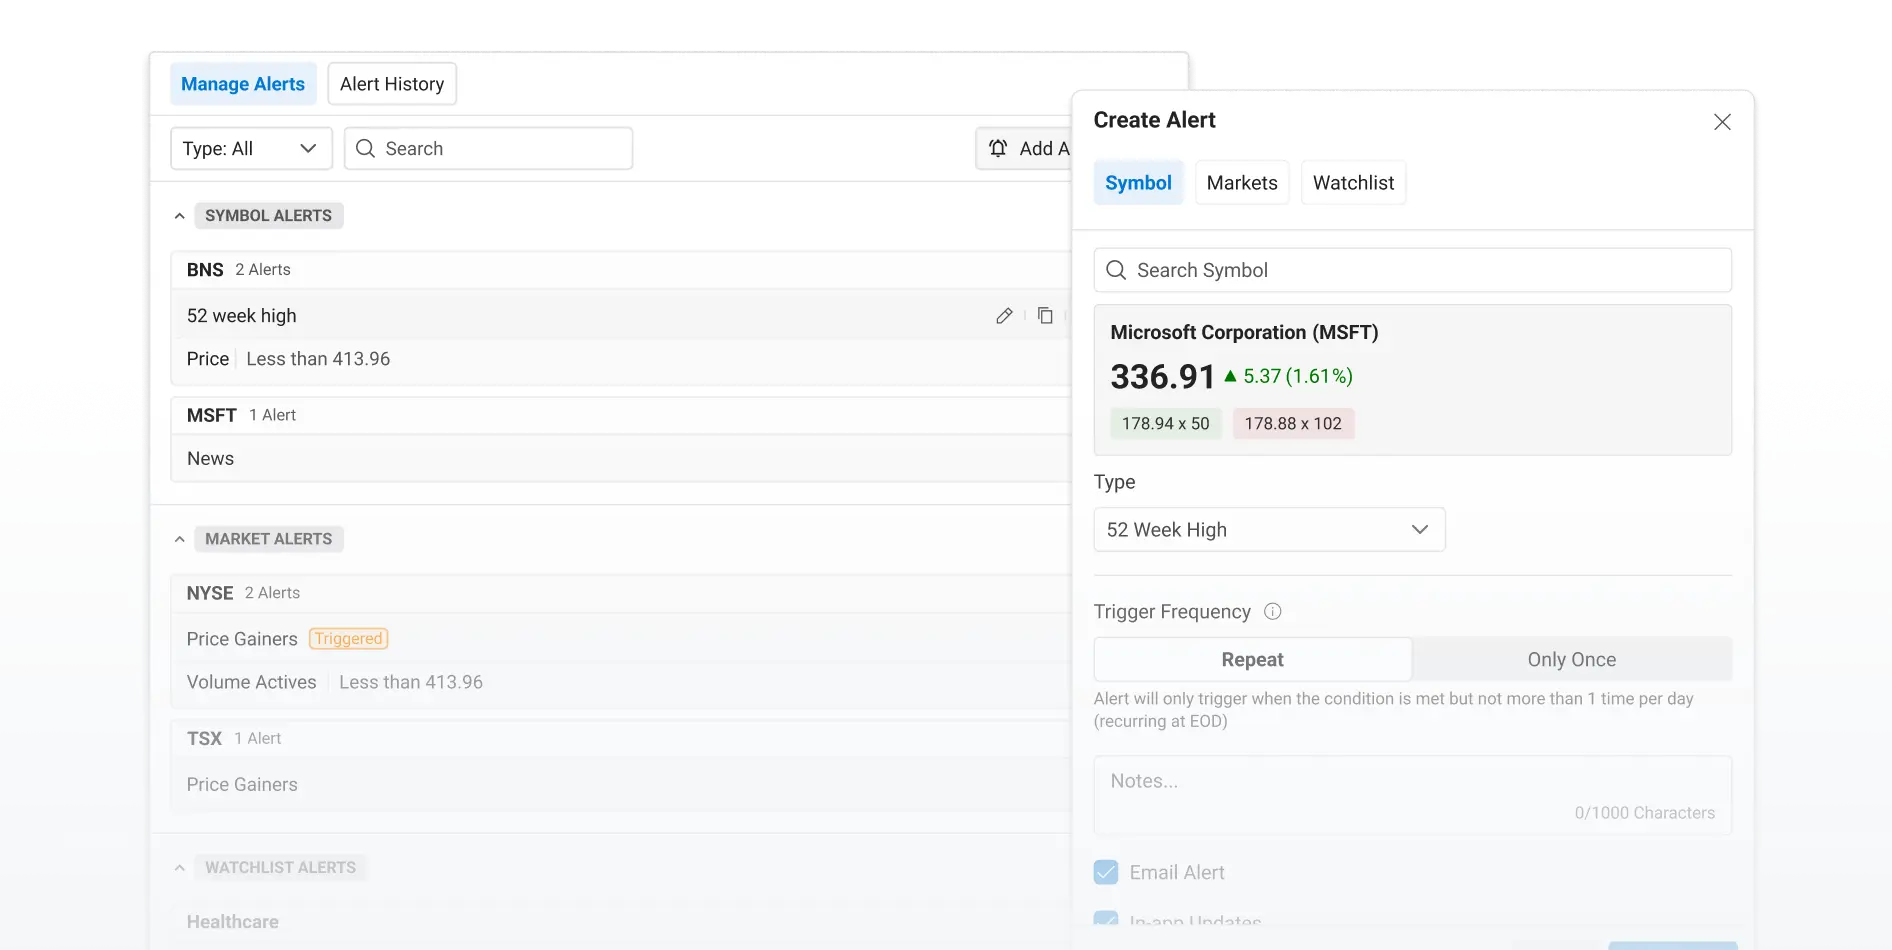Click the bell icon on Add Alert
This screenshot has width=1892, height=950.
coord(998,148)
